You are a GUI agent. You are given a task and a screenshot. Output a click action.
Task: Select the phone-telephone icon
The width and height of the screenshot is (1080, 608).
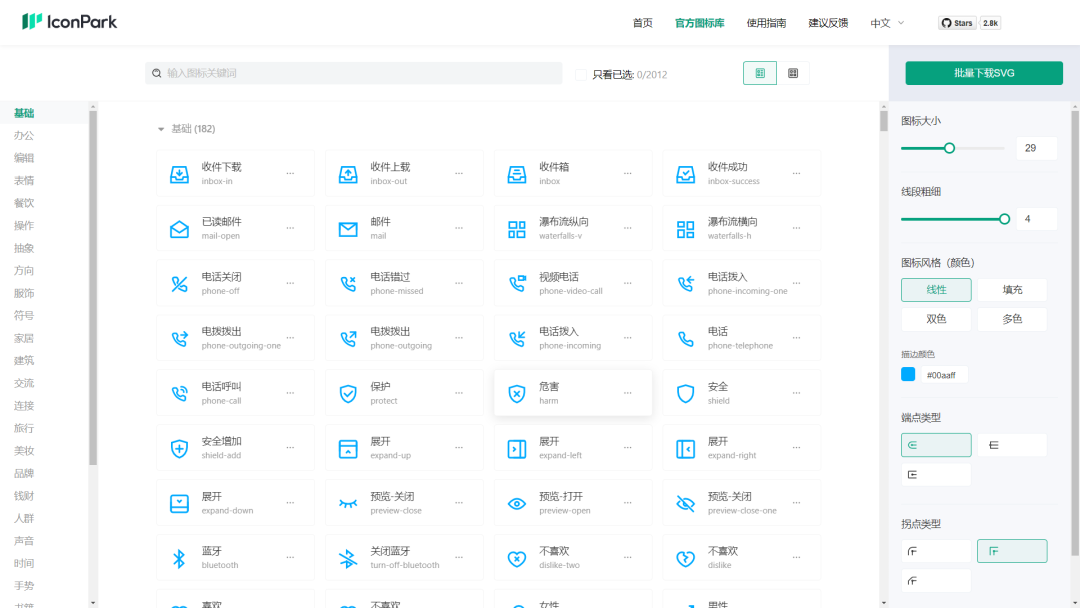pyautogui.click(x=685, y=338)
